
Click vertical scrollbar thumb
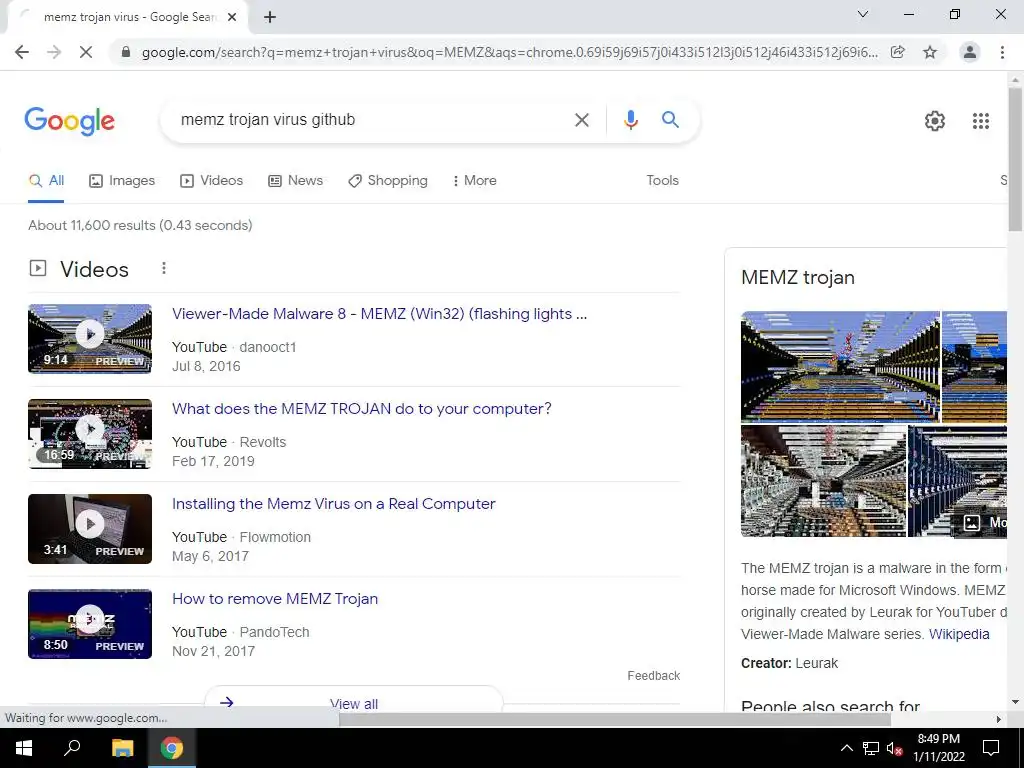(x=1015, y=160)
